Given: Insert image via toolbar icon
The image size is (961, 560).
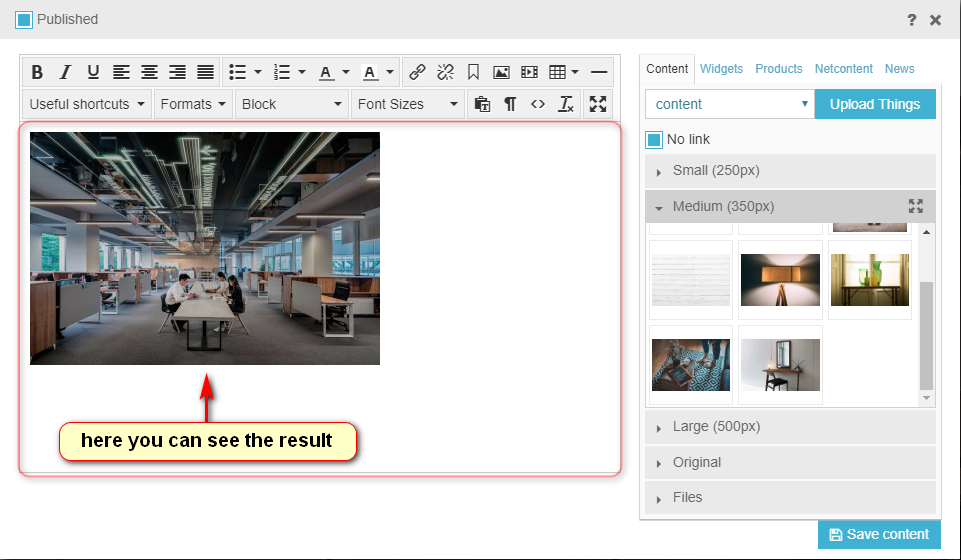Looking at the screenshot, I should pyautogui.click(x=501, y=72).
